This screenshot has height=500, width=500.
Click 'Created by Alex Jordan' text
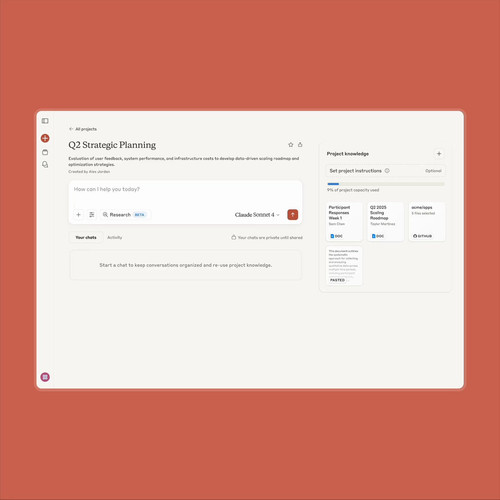click(x=89, y=172)
